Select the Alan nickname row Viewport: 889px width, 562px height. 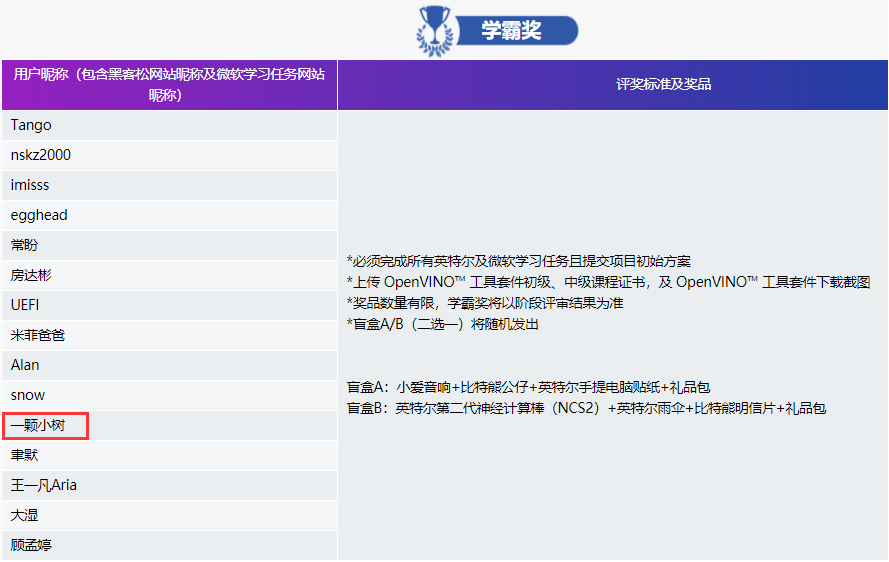(x=170, y=365)
